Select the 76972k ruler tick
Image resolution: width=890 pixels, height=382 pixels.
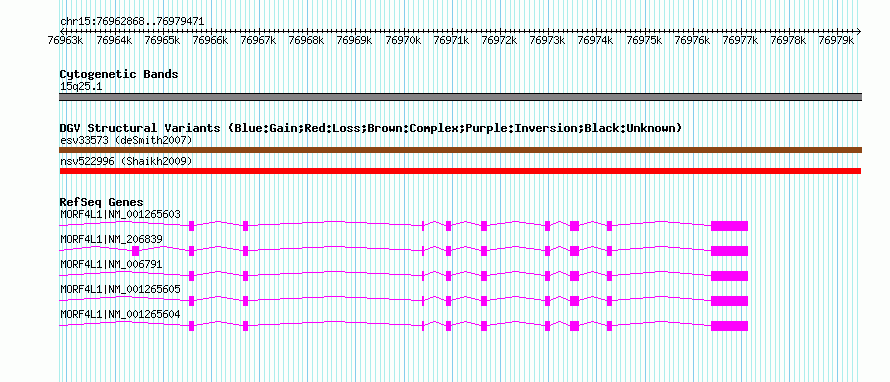tap(499, 41)
